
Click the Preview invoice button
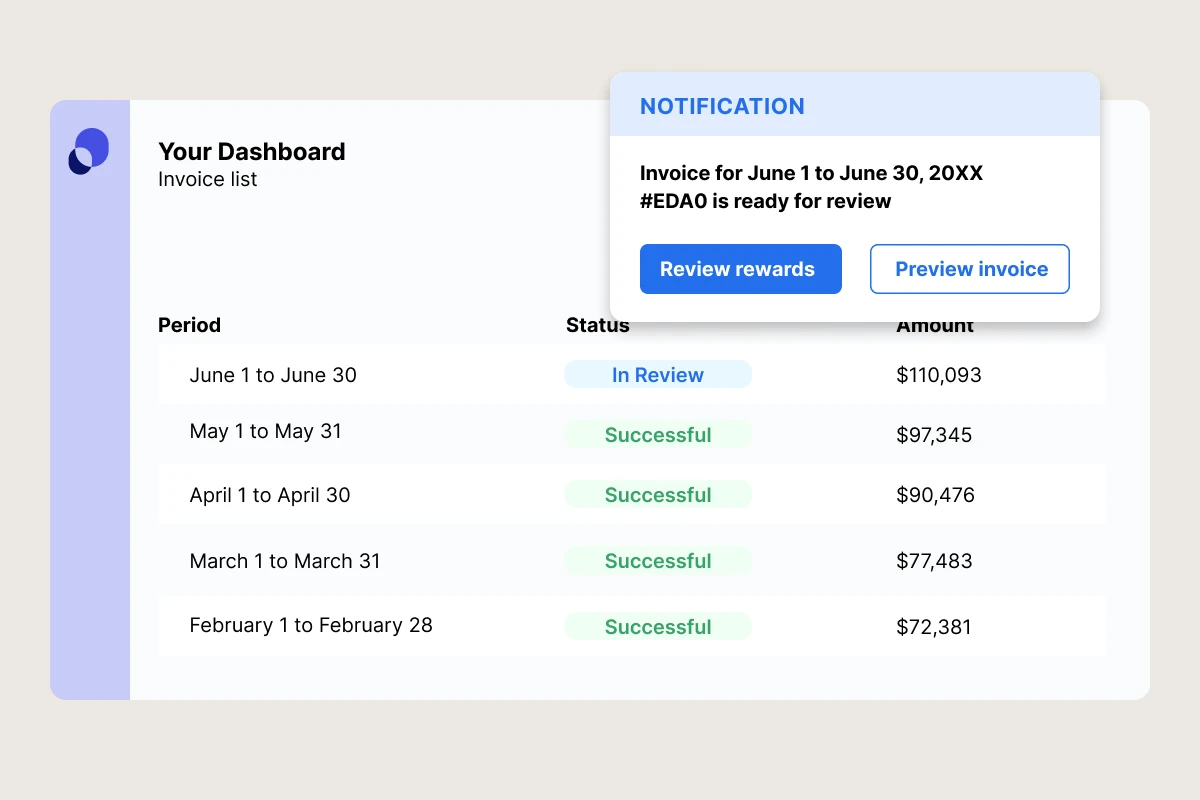pos(969,269)
